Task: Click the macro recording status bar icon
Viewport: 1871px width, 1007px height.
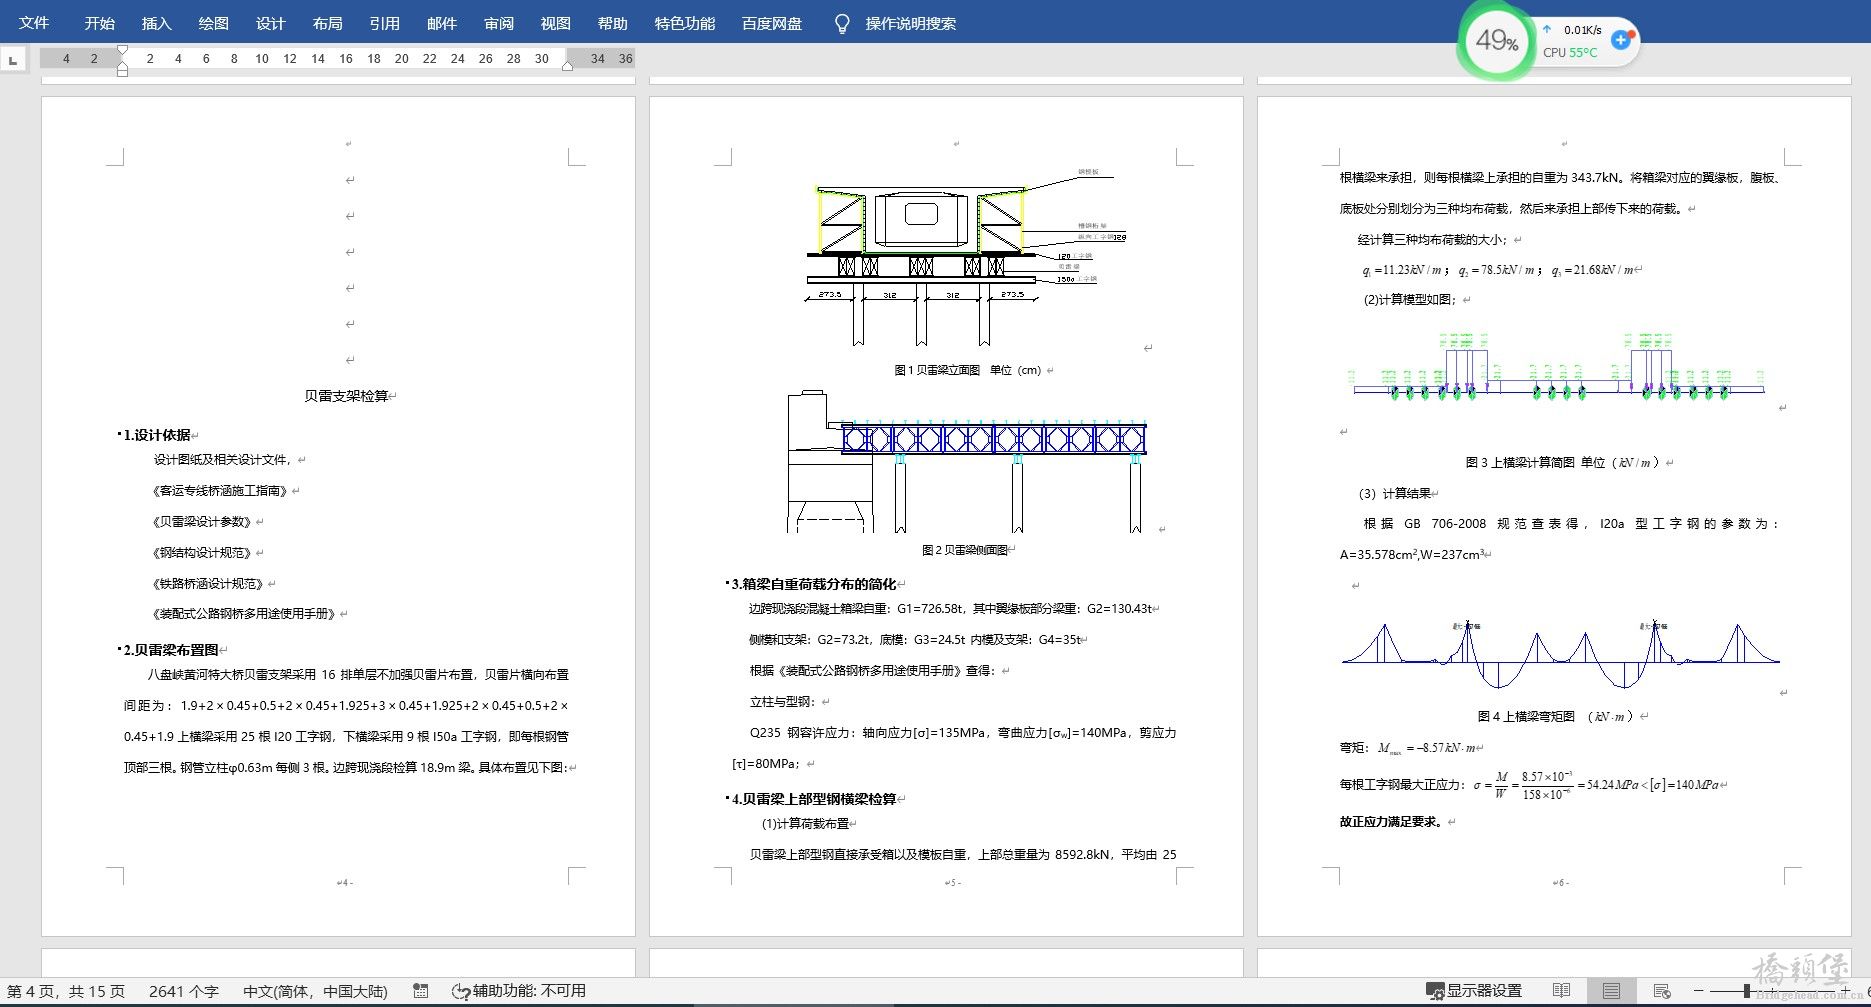Action: 421,991
